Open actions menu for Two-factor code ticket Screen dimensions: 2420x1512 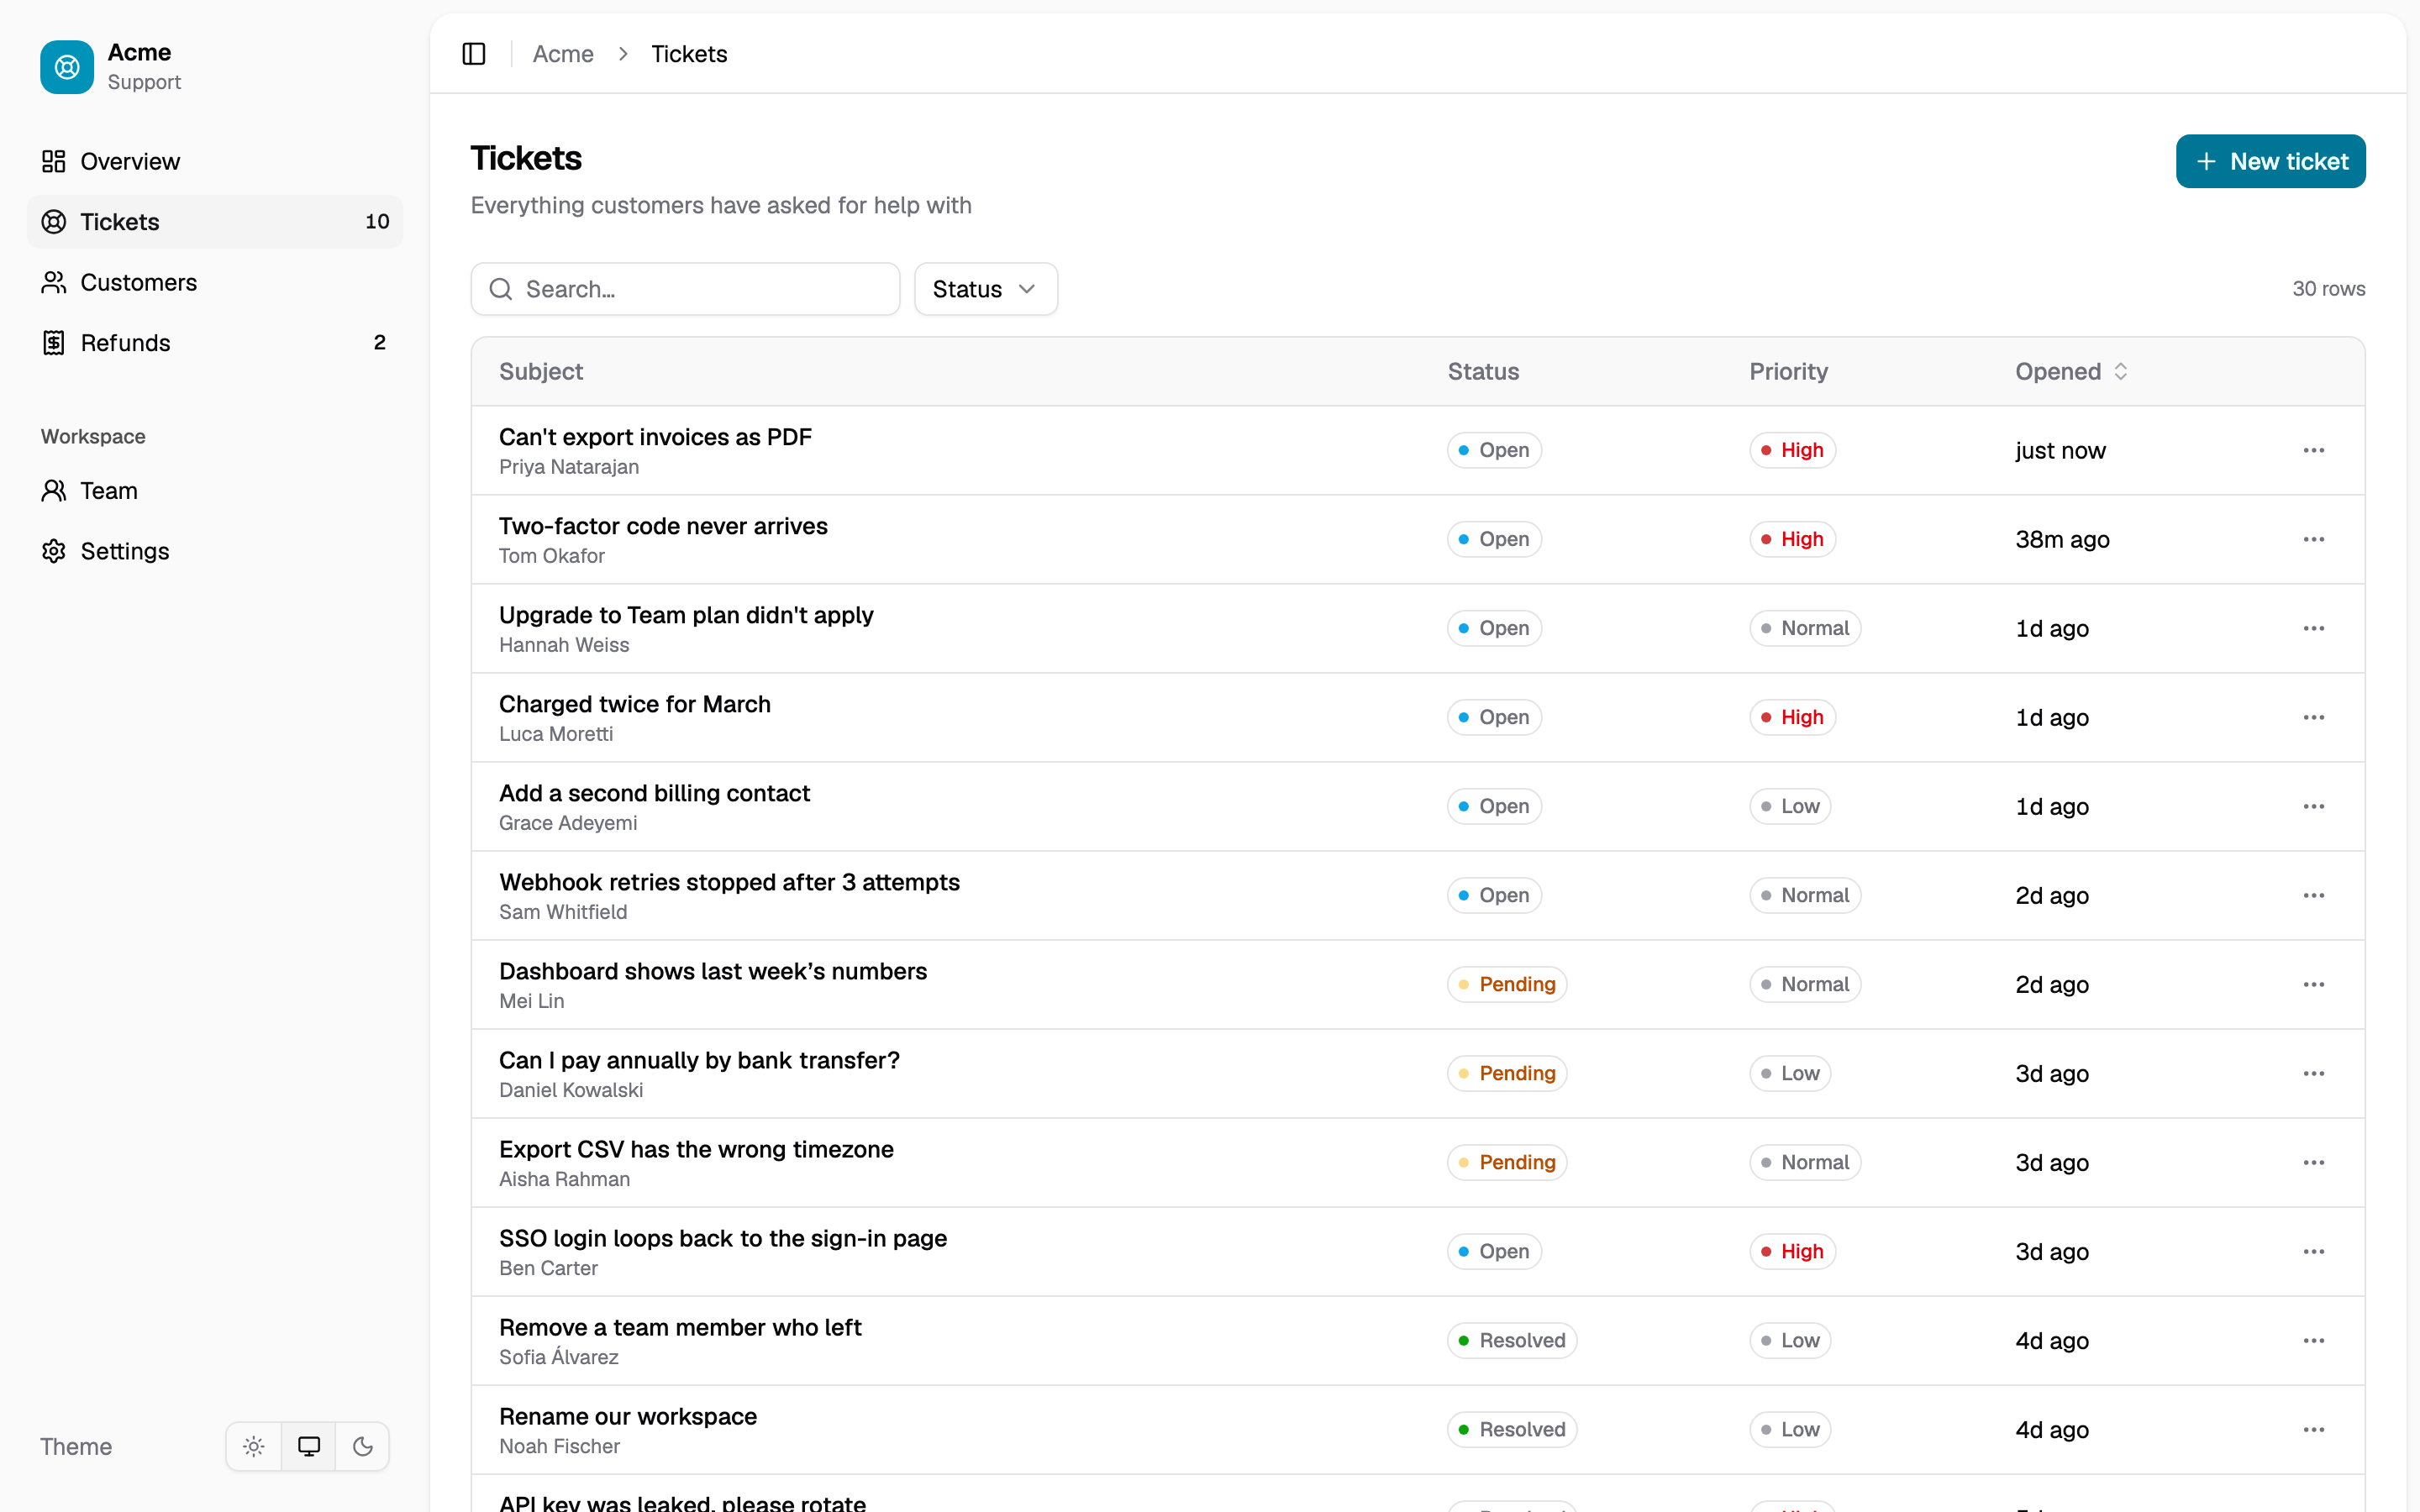click(x=2313, y=539)
